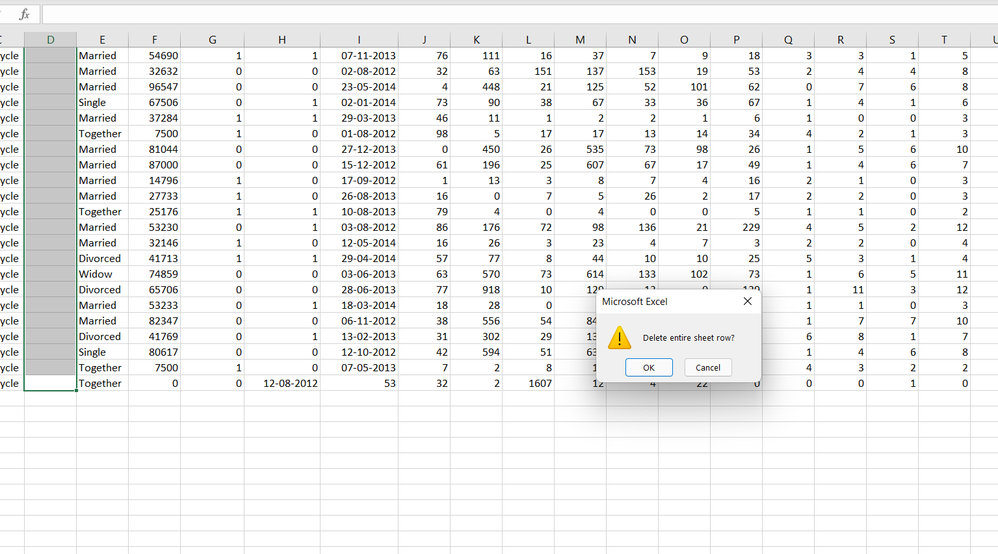This screenshot has width=998, height=554.
Task: Click into the formula bar field
Action: 519,14
